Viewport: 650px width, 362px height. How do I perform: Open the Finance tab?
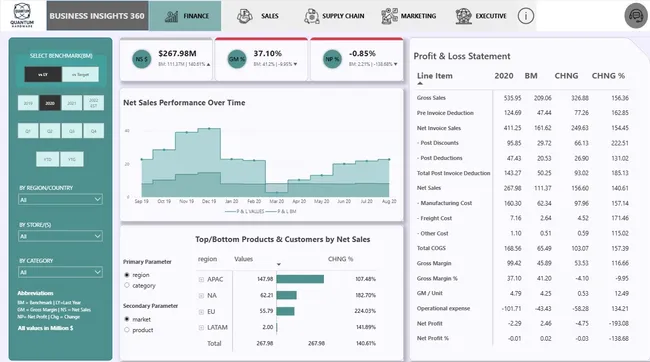point(185,16)
